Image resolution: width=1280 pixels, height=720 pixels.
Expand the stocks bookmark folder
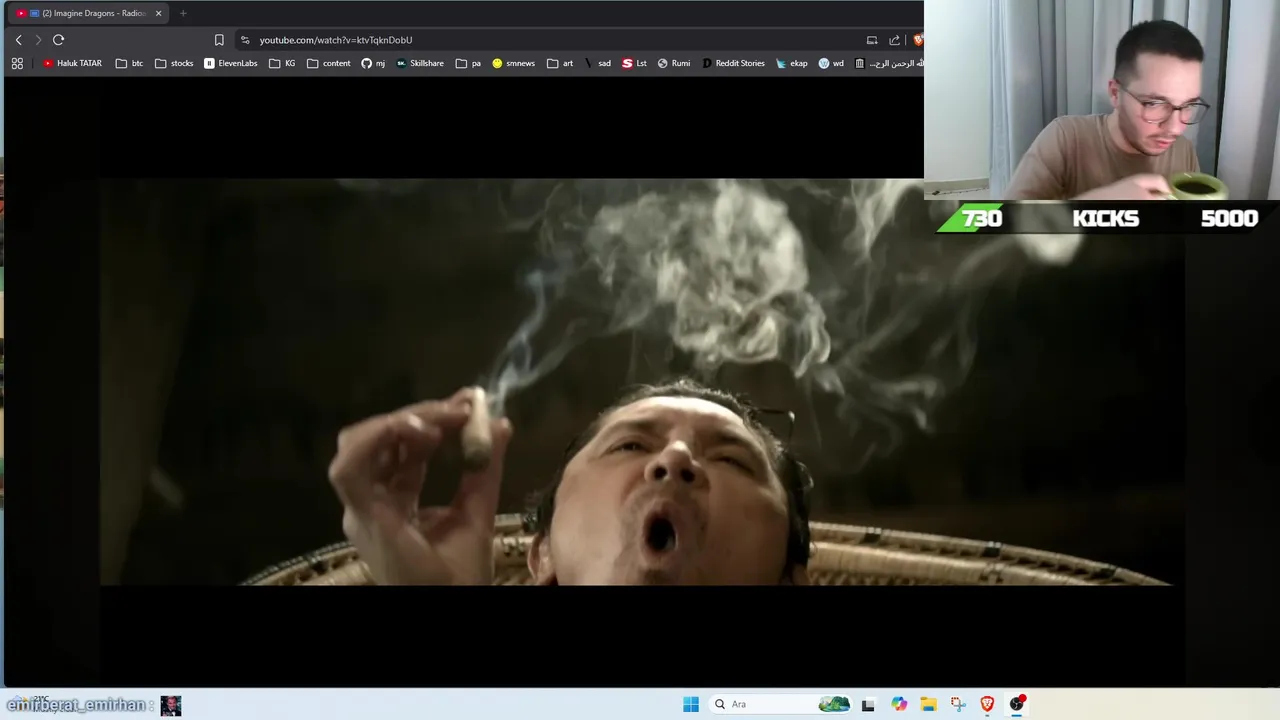point(174,63)
